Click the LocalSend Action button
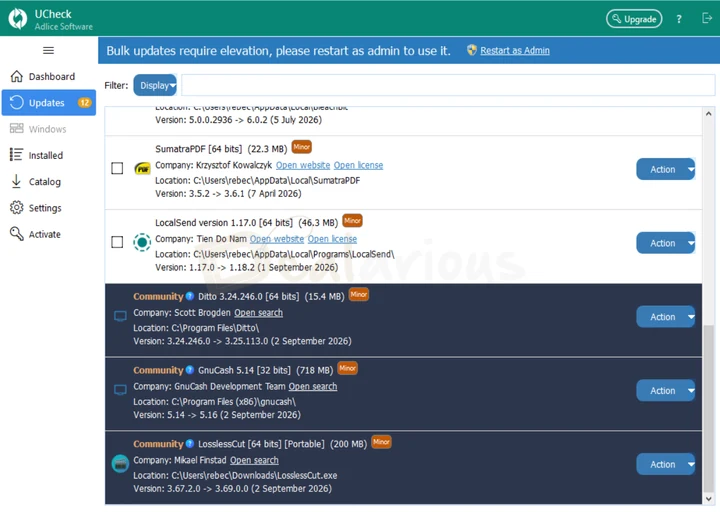Viewport: 720px width, 512px height. click(662, 243)
